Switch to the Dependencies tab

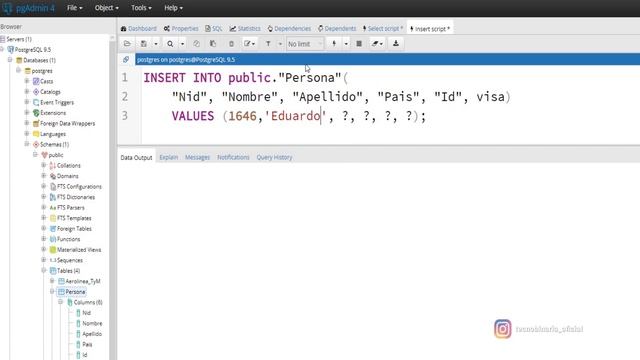pos(289,29)
